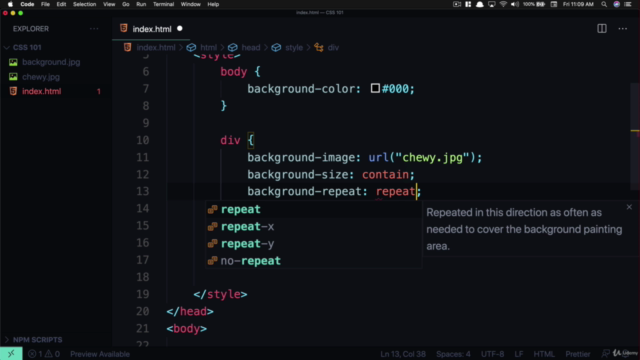Open the Run menu

[x=141, y=4]
